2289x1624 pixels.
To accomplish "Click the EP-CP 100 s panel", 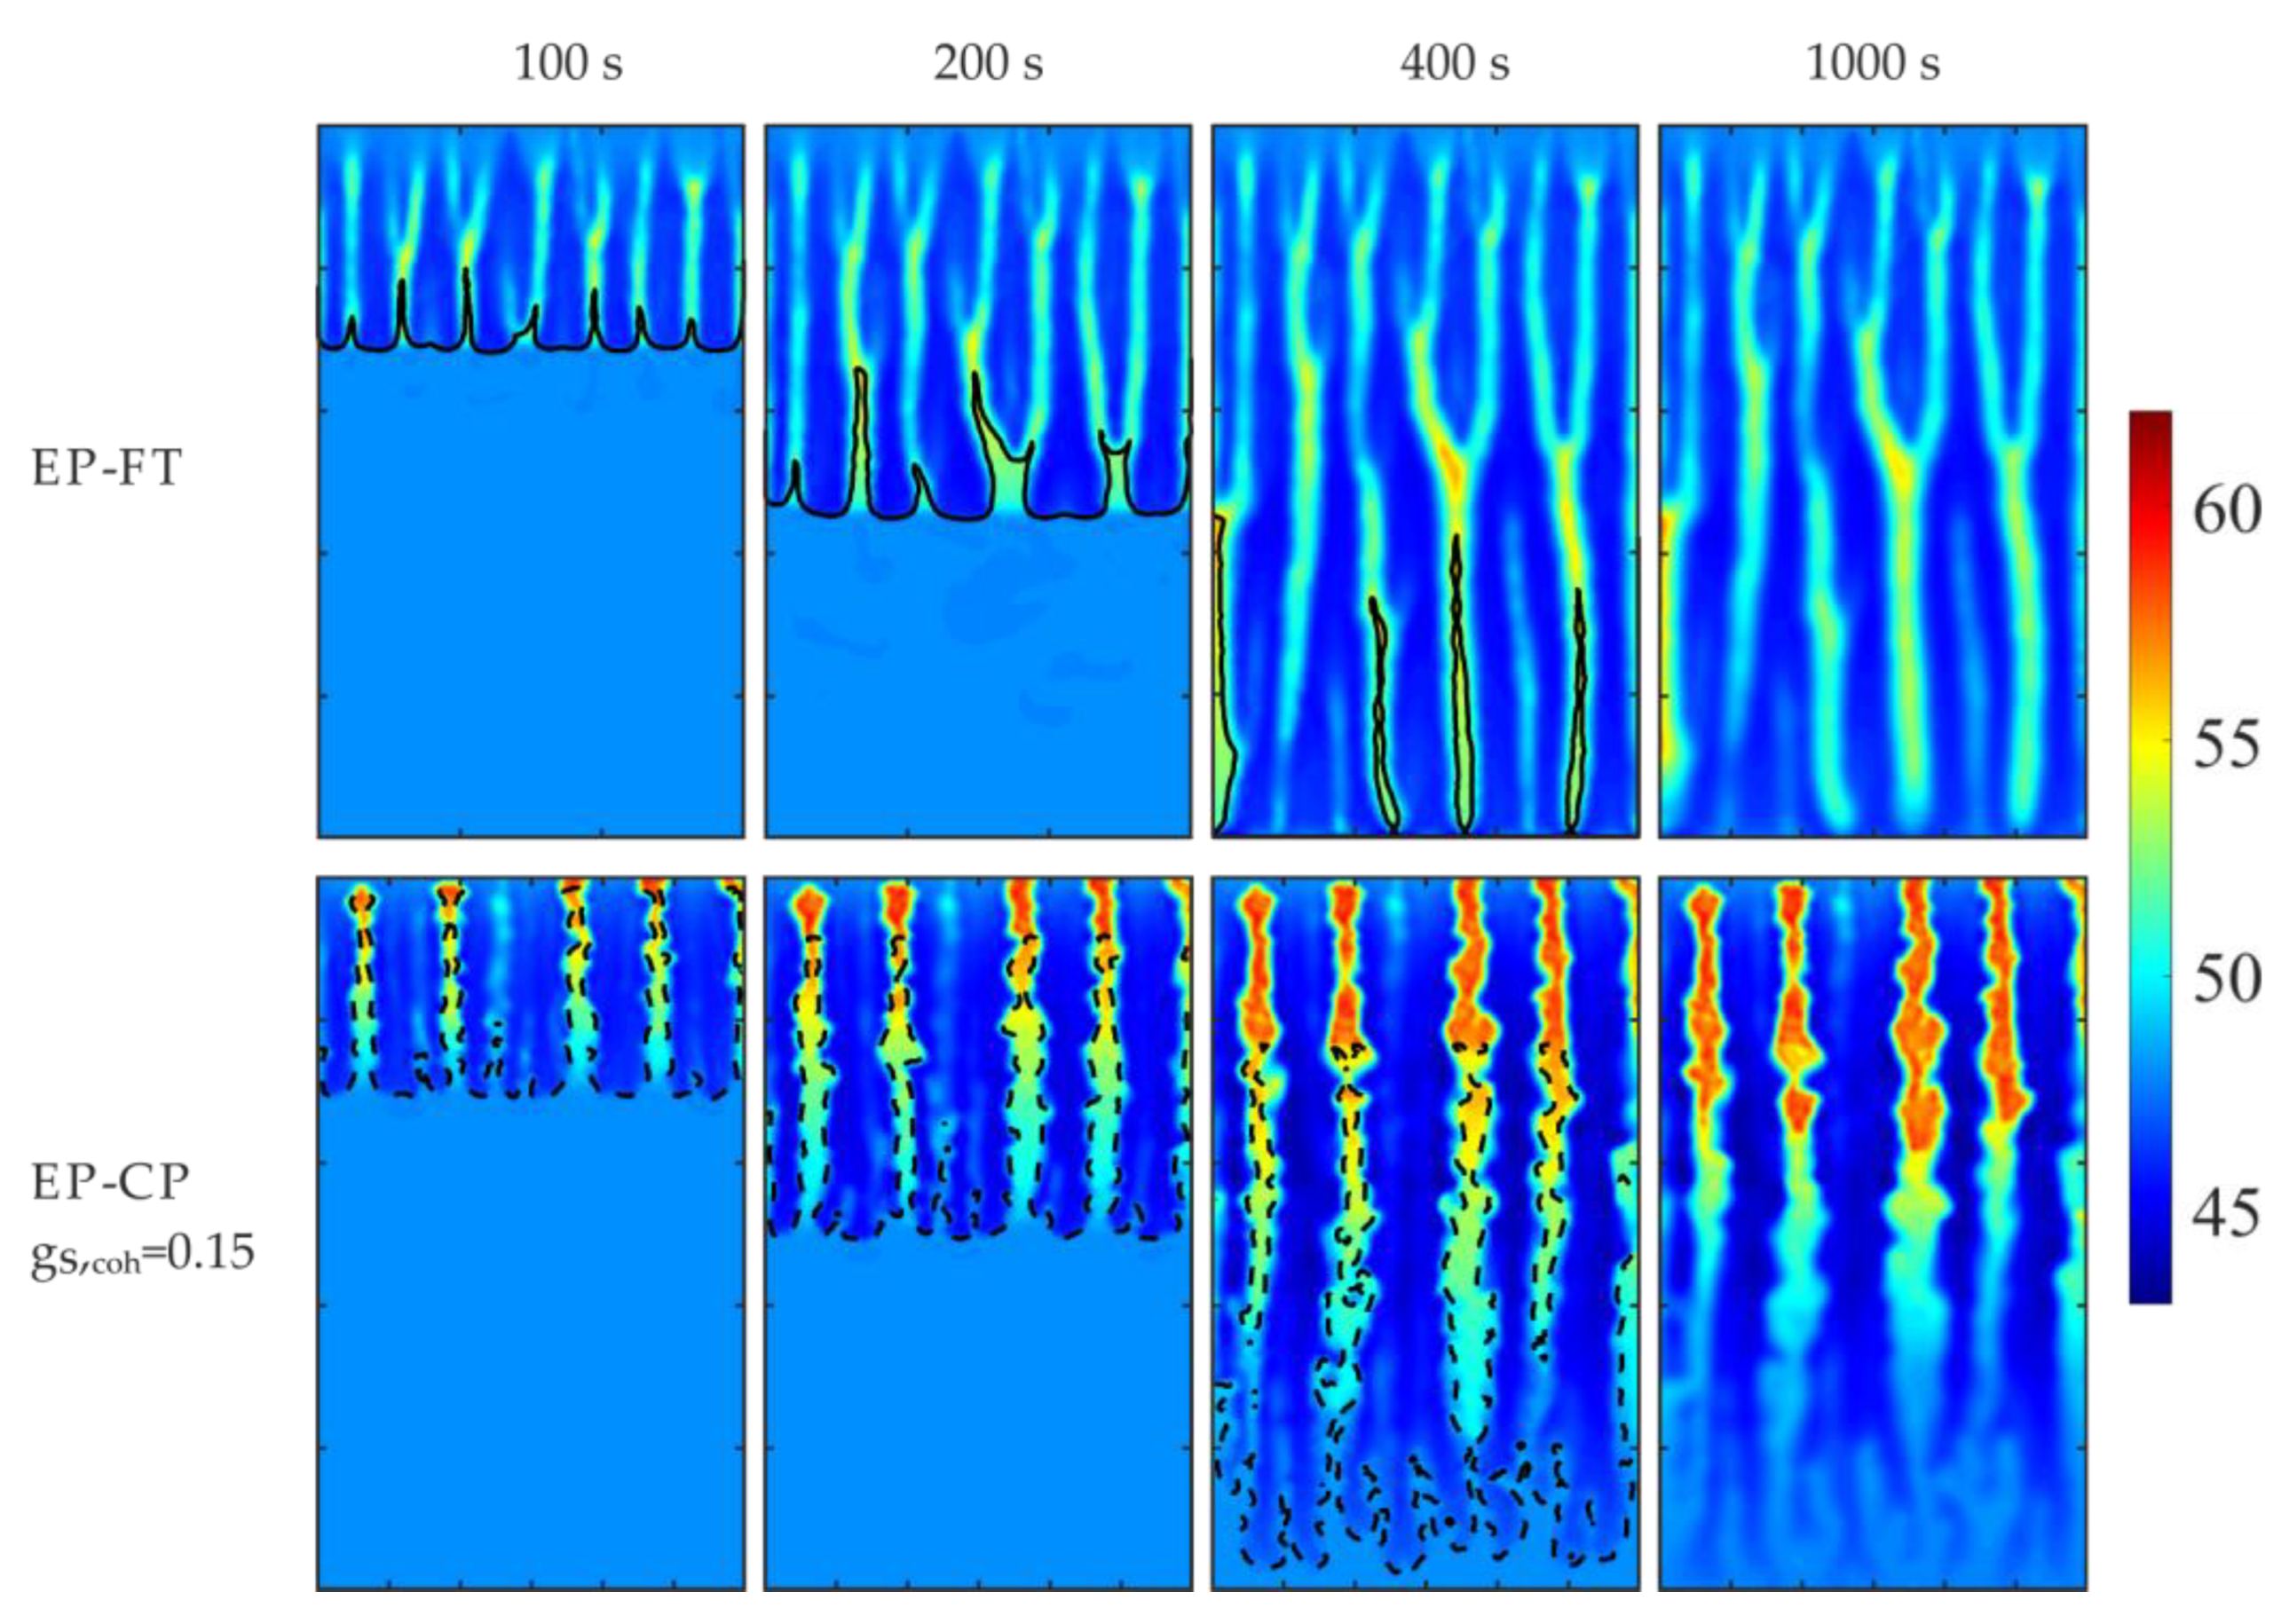I will tap(530, 1233).
